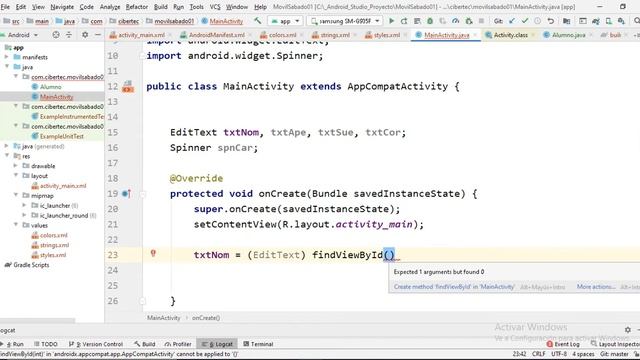Click Scroll from Source target icon in Project panel
This screenshot has width=640, height=360.
pyautogui.click(x=56, y=35)
